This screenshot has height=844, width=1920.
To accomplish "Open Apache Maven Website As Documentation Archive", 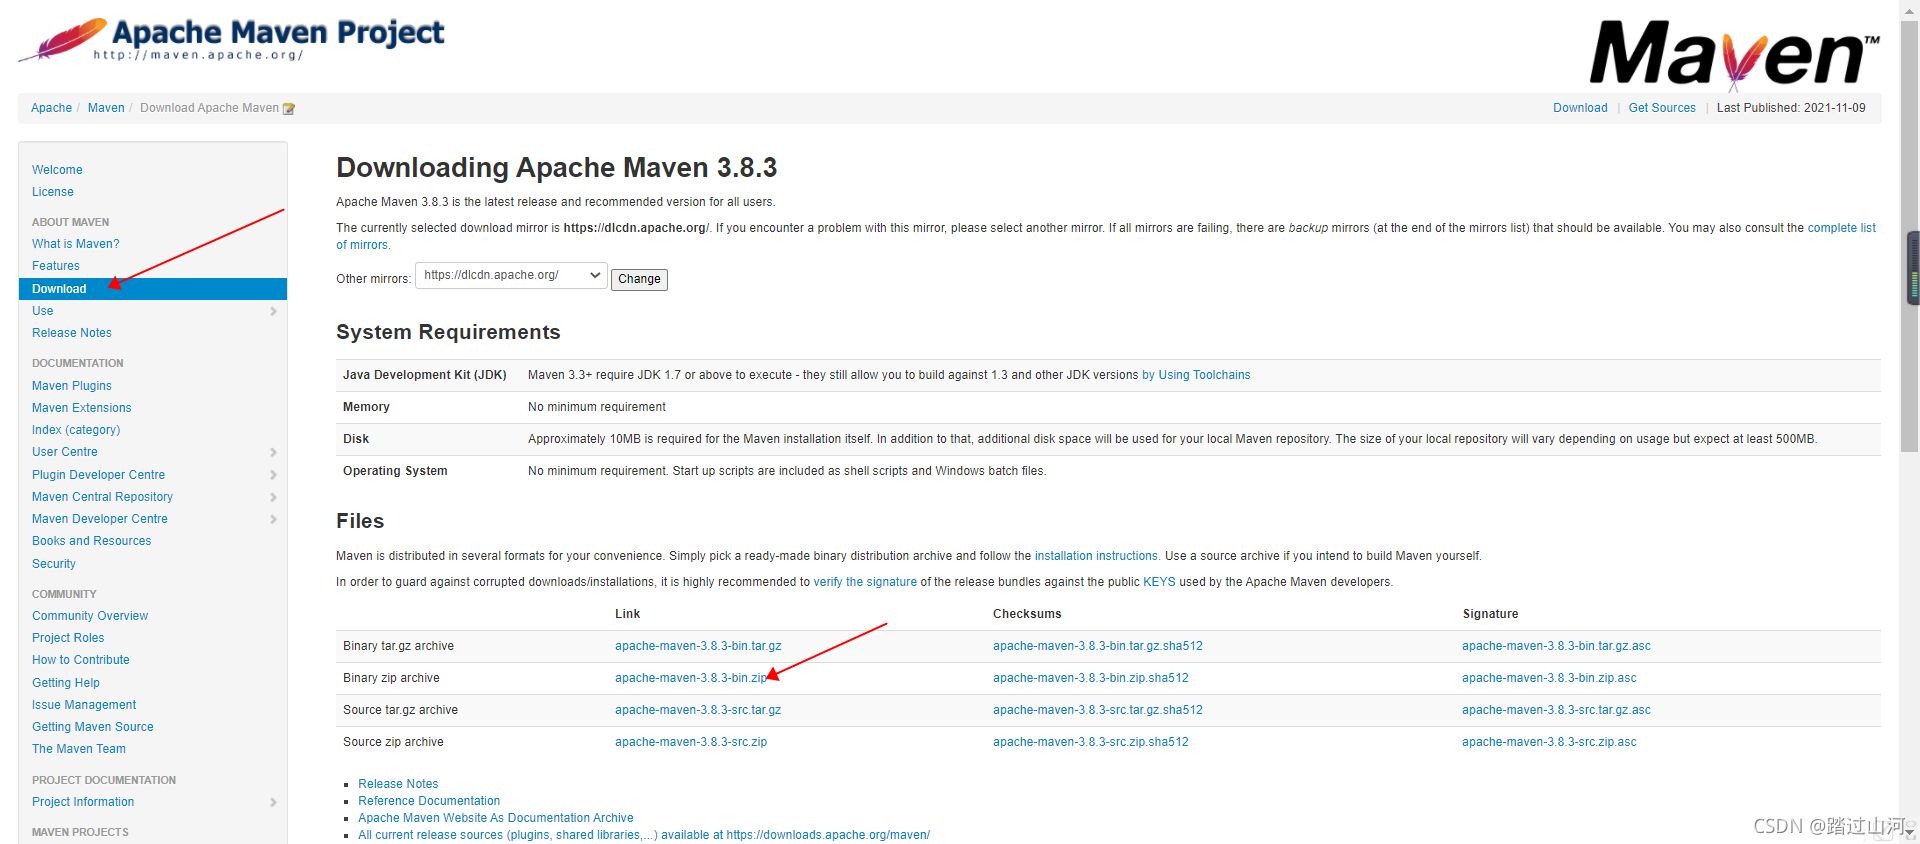I will click(496, 818).
